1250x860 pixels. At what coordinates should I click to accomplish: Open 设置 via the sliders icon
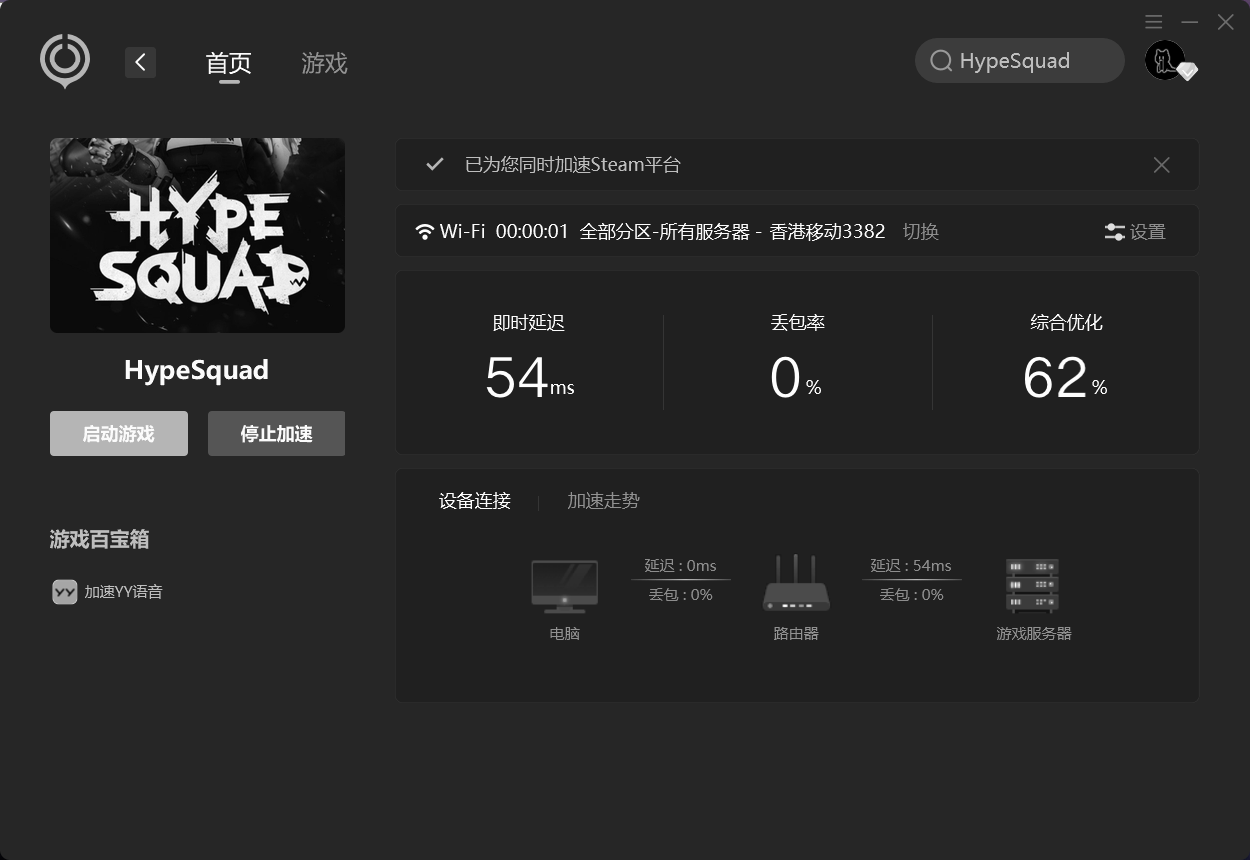(1135, 231)
